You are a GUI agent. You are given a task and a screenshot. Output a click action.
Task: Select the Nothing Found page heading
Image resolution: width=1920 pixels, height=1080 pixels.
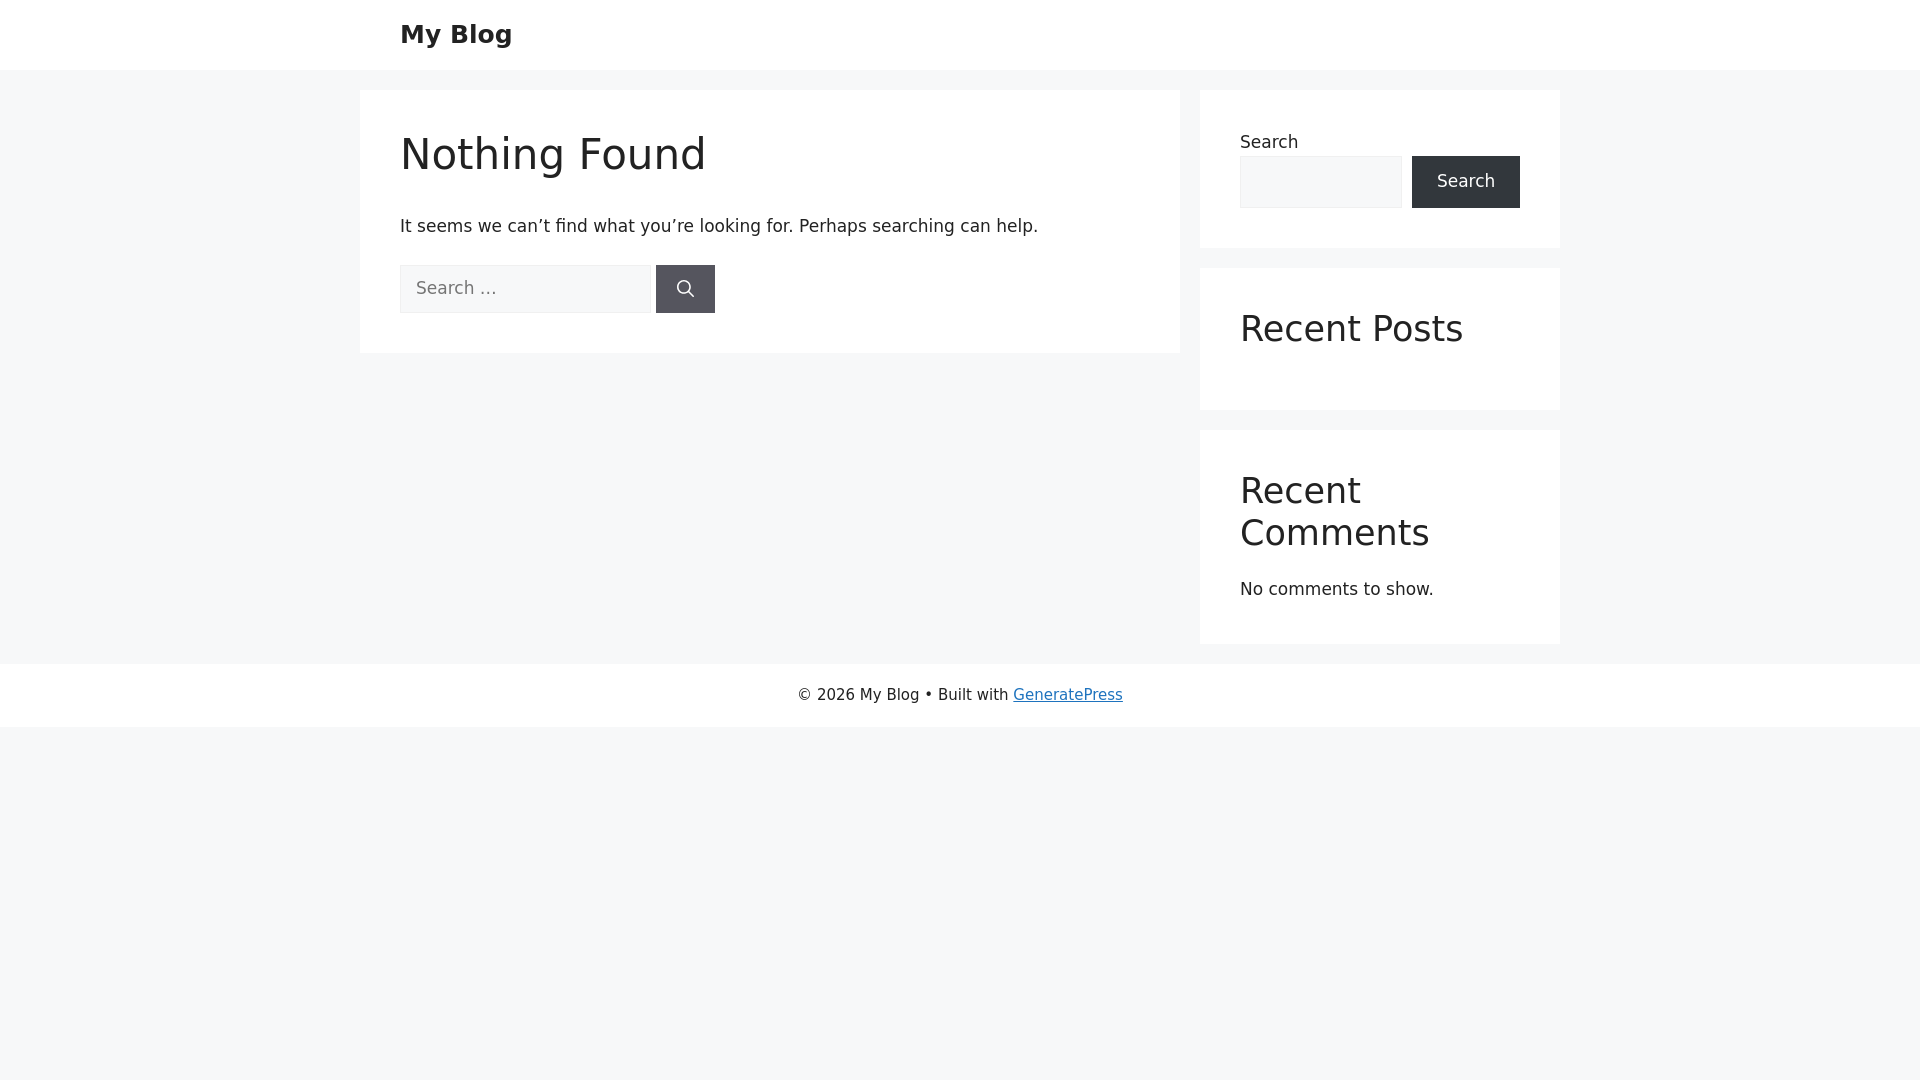pyautogui.click(x=553, y=155)
